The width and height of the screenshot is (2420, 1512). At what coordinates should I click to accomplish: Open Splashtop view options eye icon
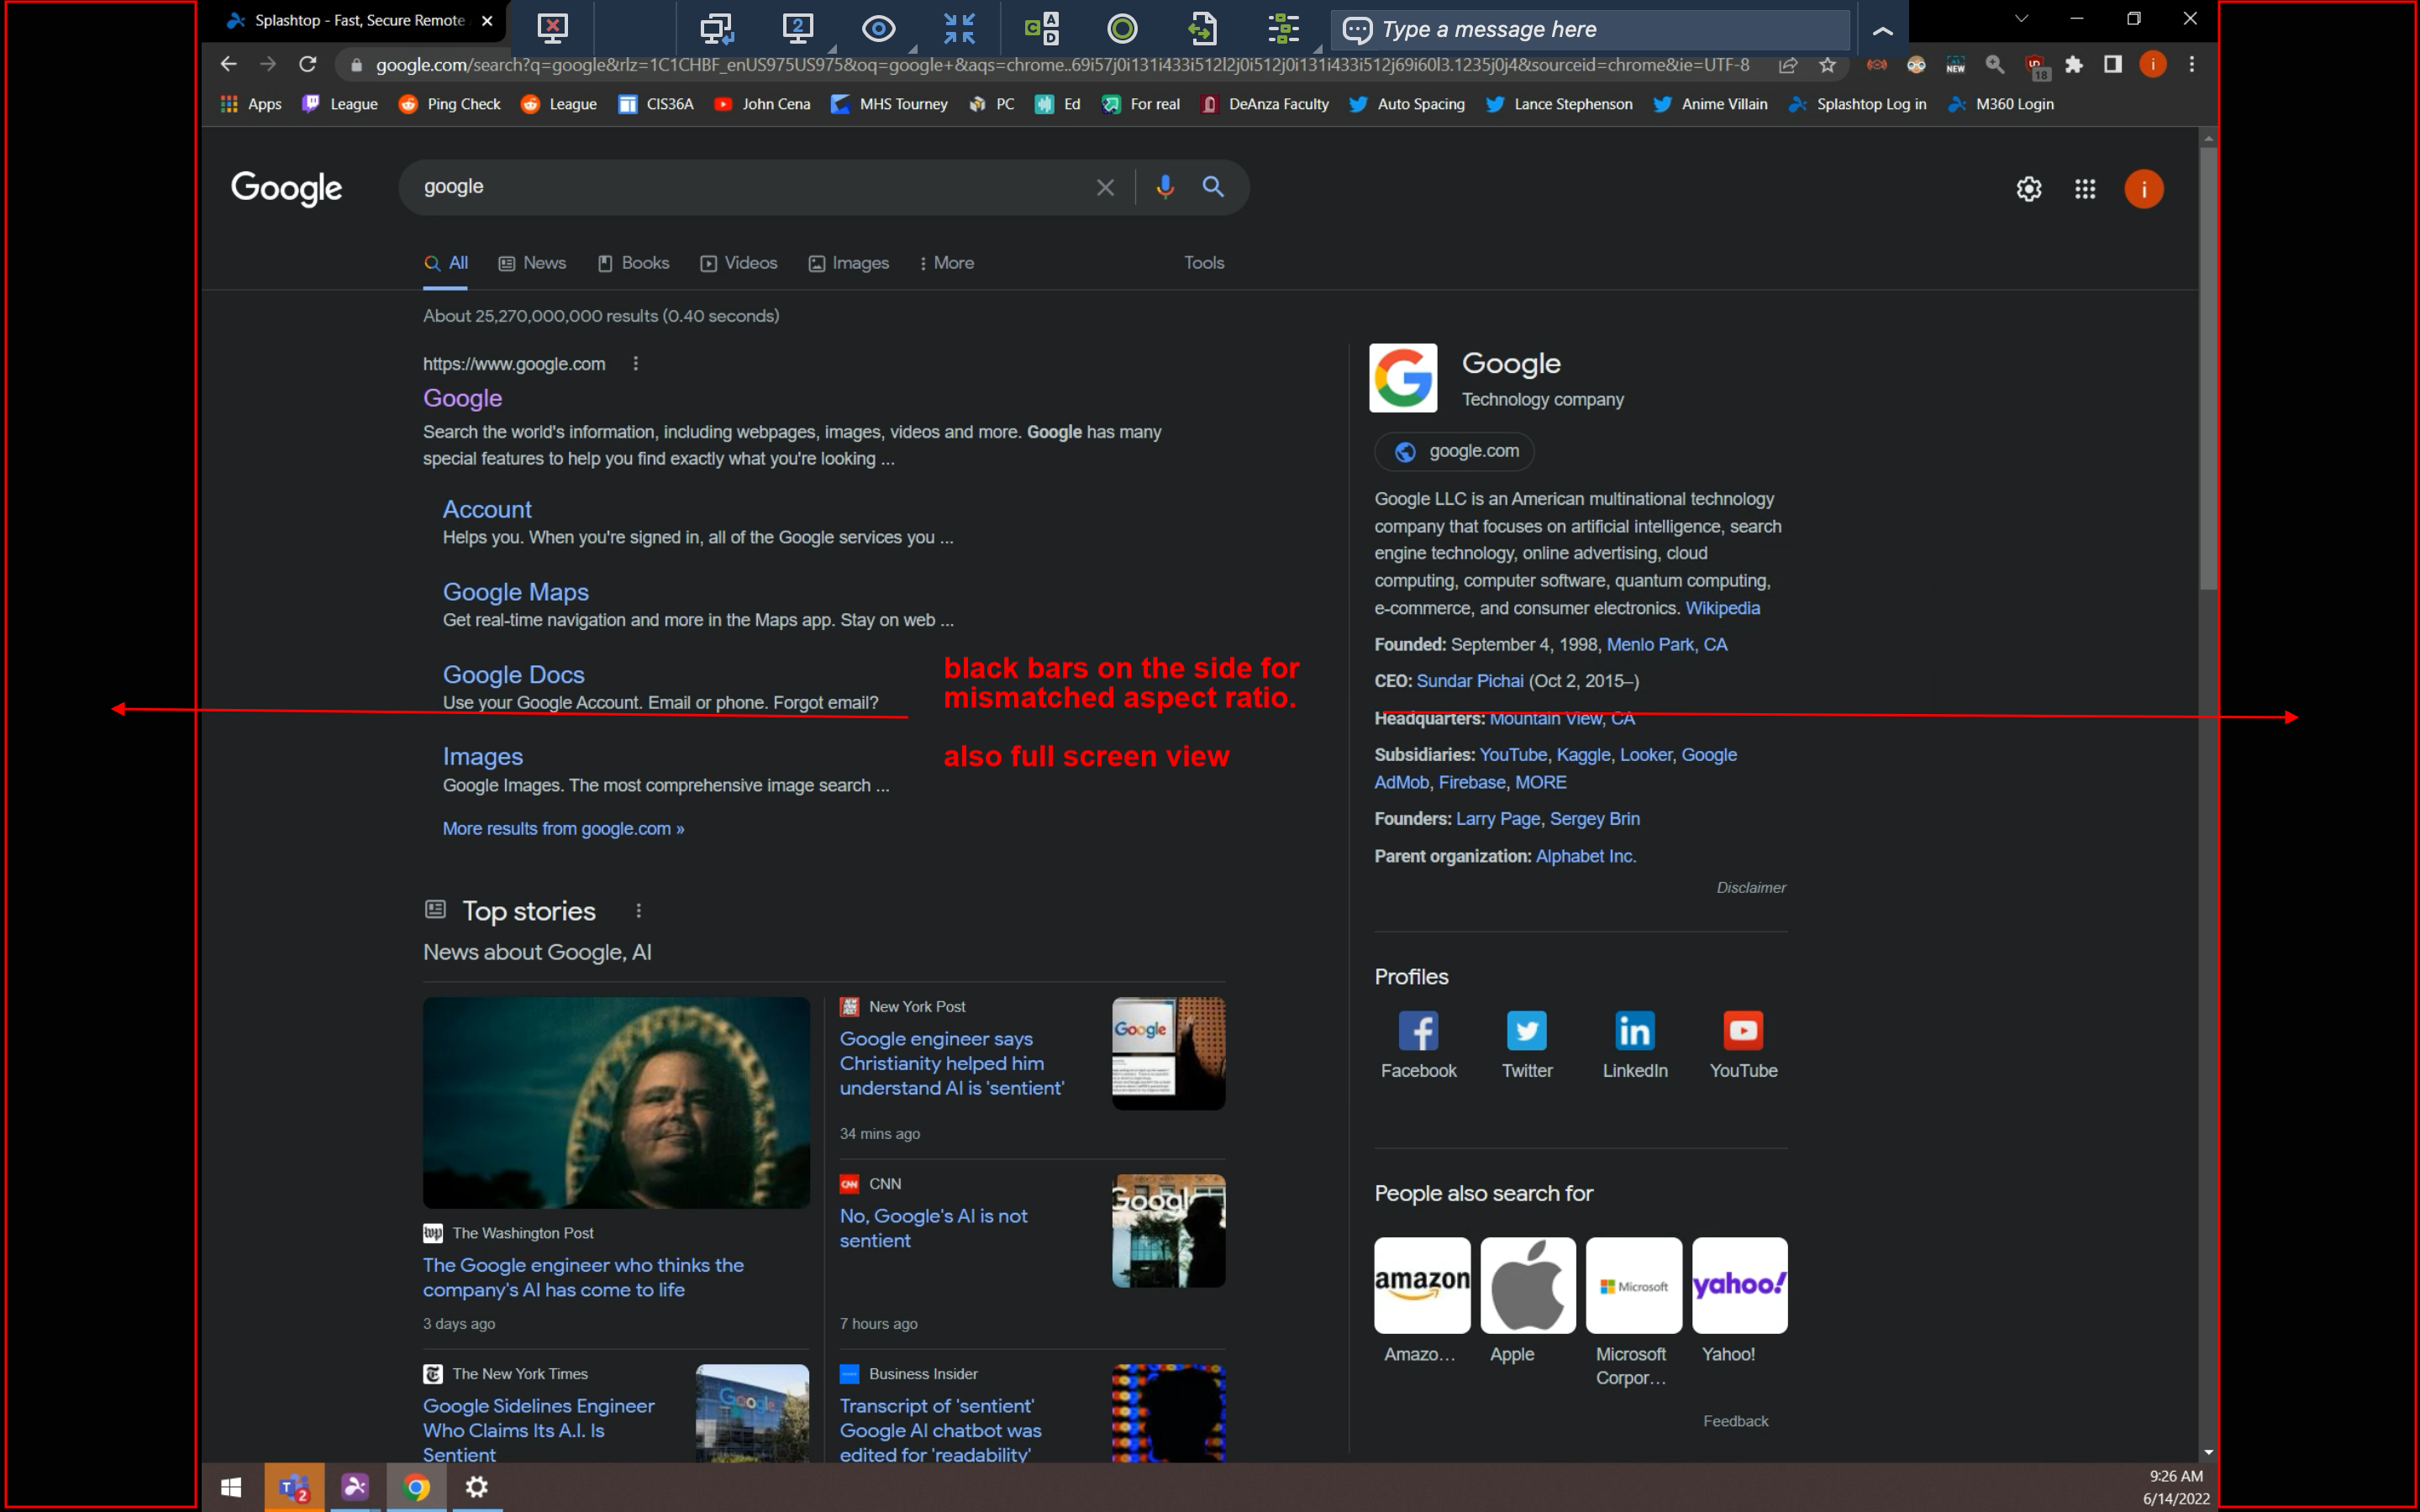click(878, 29)
